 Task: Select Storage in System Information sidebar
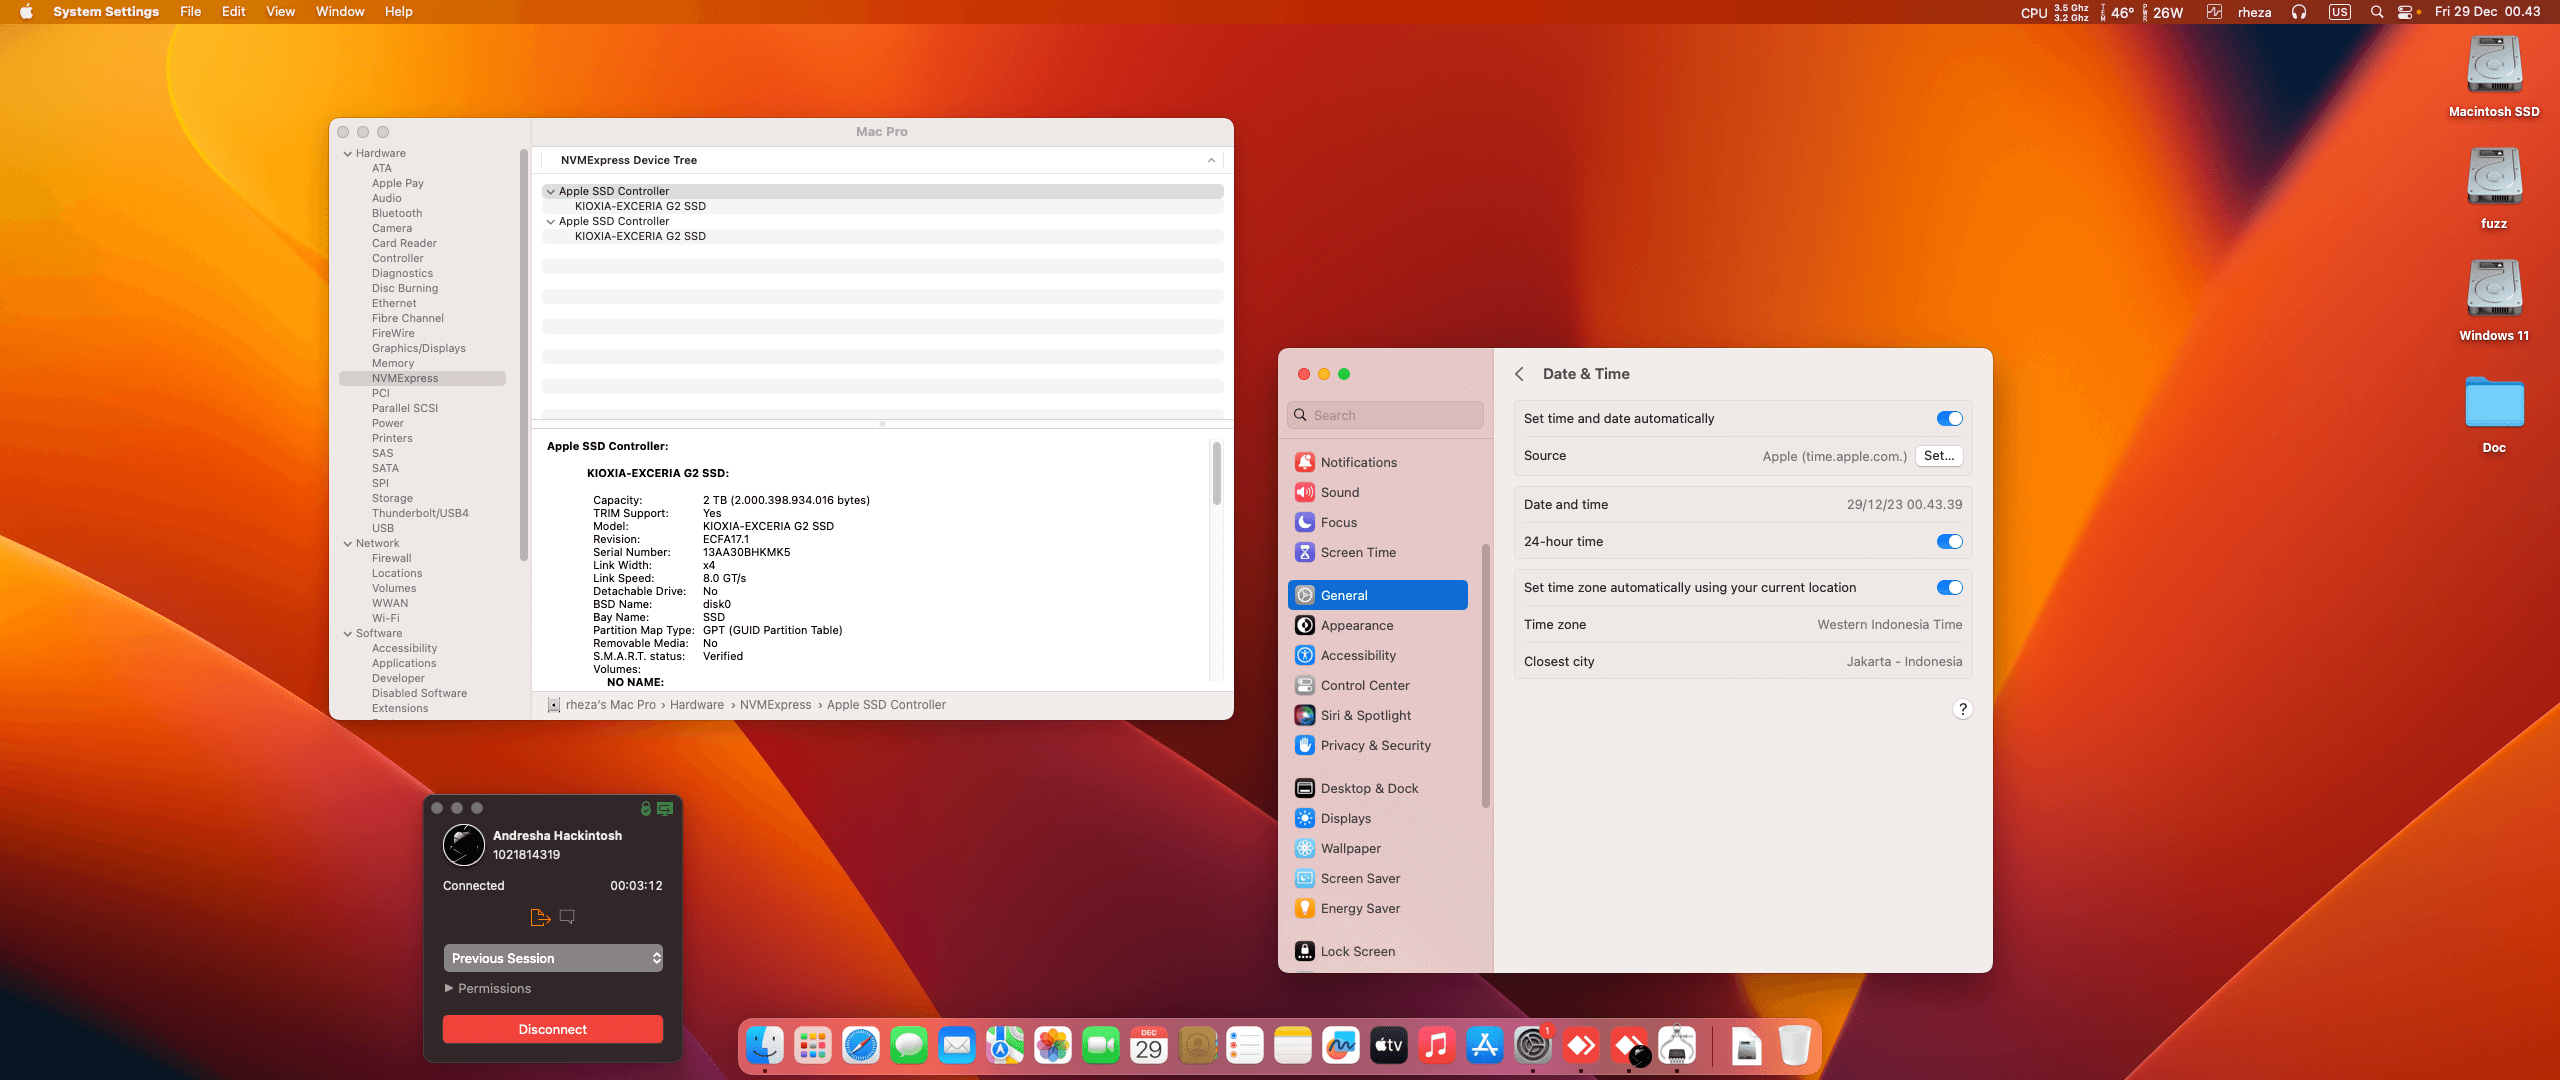(x=392, y=499)
